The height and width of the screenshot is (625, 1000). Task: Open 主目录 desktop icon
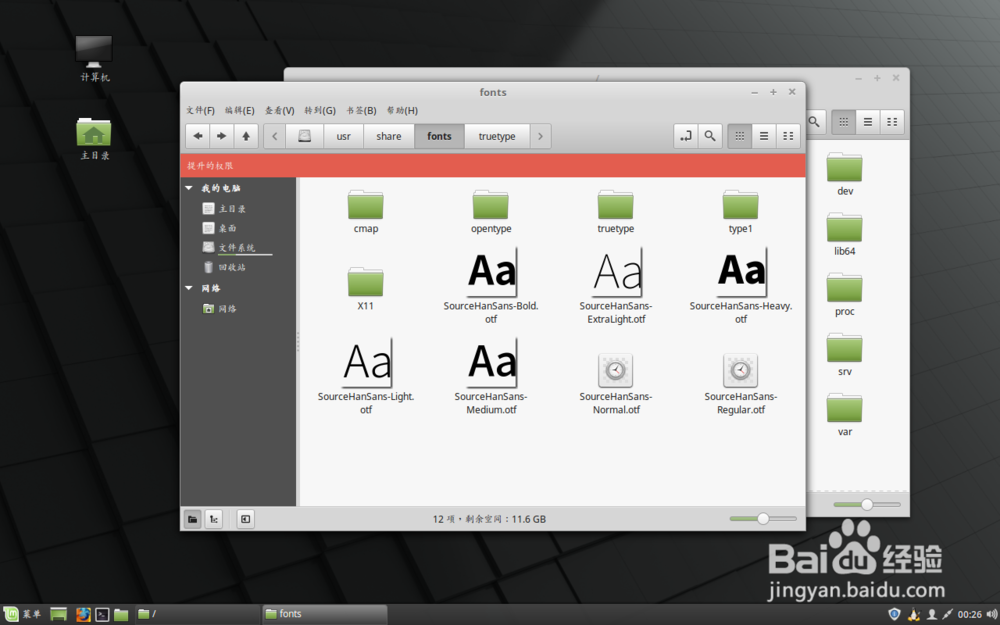pos(94,138)
